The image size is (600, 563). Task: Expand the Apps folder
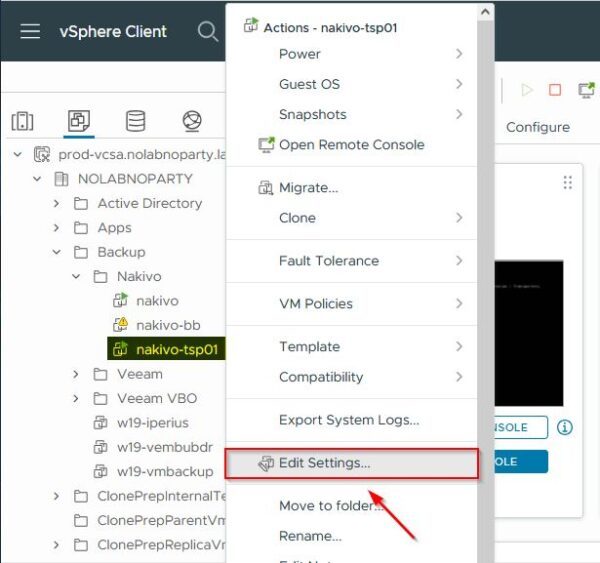pyautogui.click(x=57, y=228)
